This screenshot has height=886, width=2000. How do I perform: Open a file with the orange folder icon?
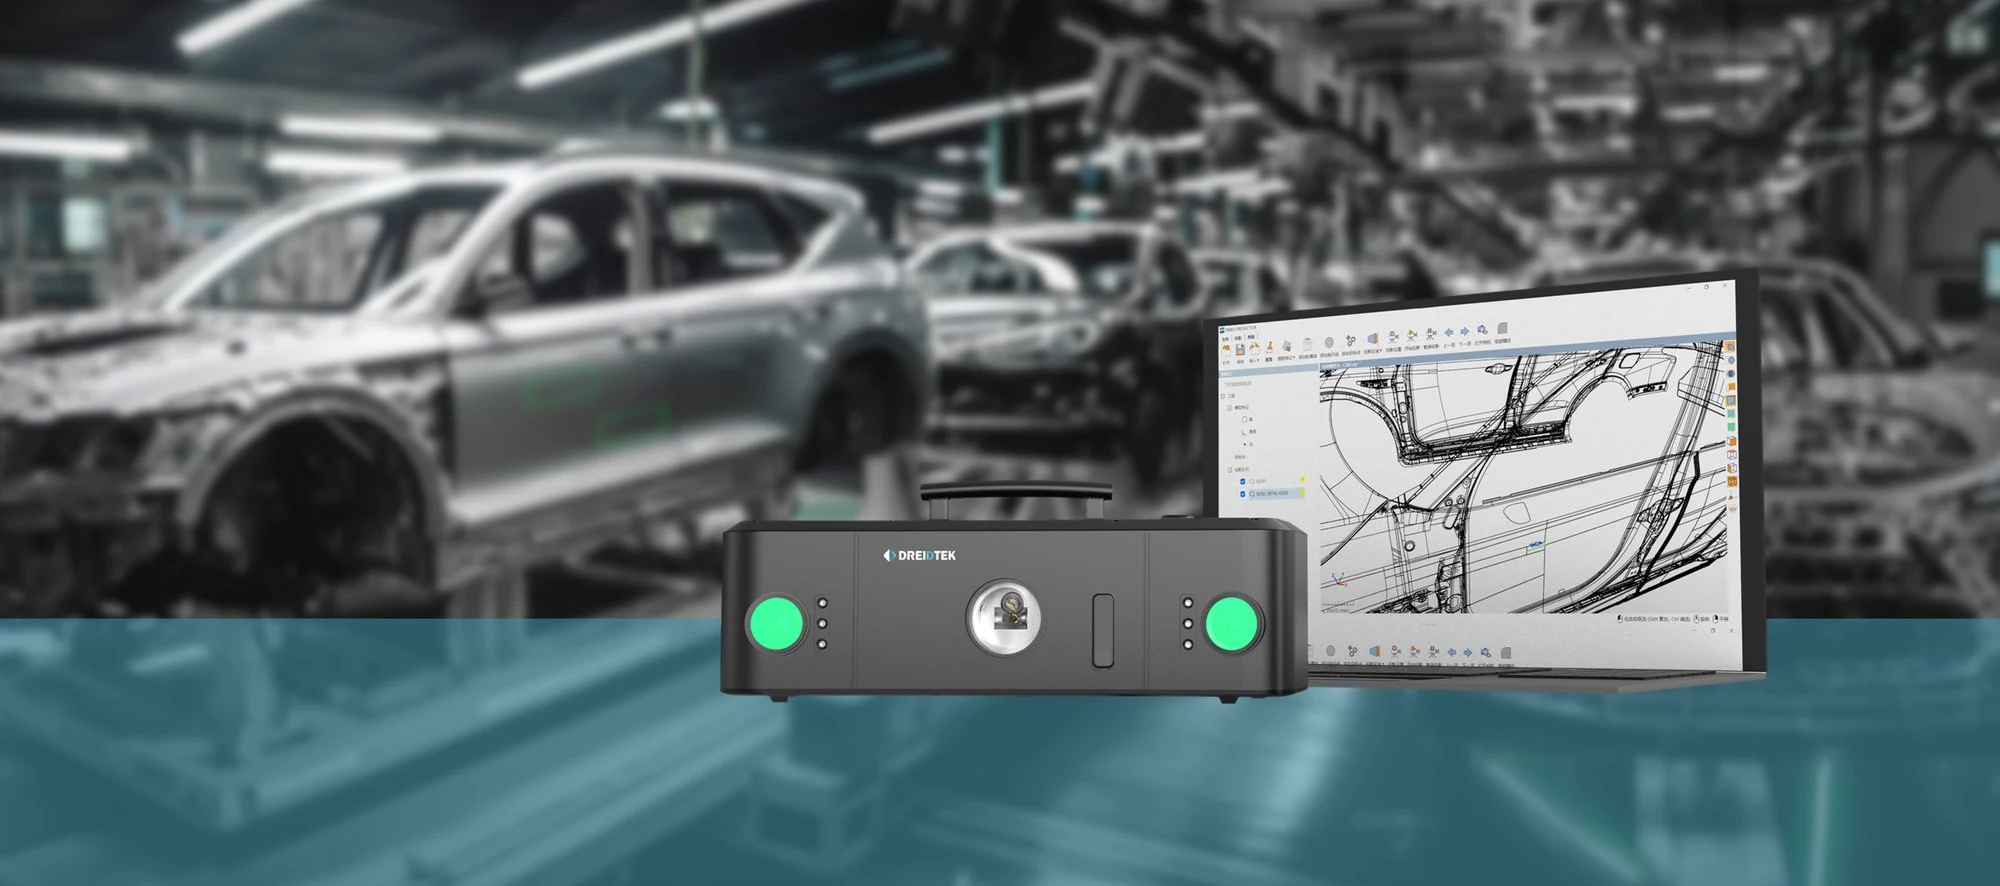1226,350
